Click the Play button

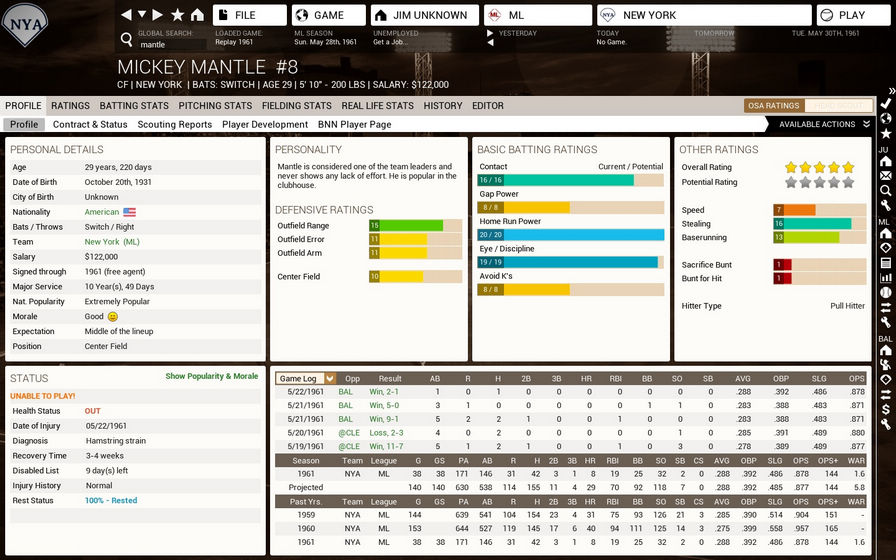[853, 15]
